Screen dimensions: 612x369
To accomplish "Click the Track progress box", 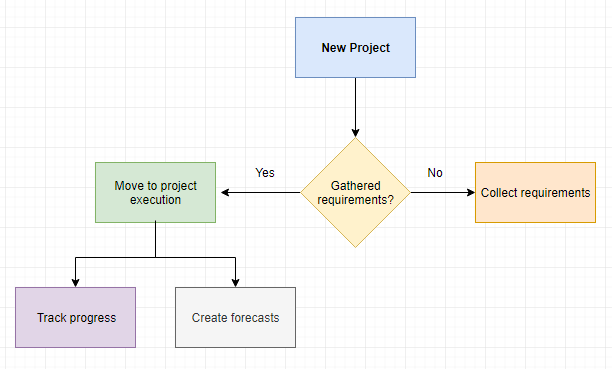I will pyautogui.click(x=75, y=317).
